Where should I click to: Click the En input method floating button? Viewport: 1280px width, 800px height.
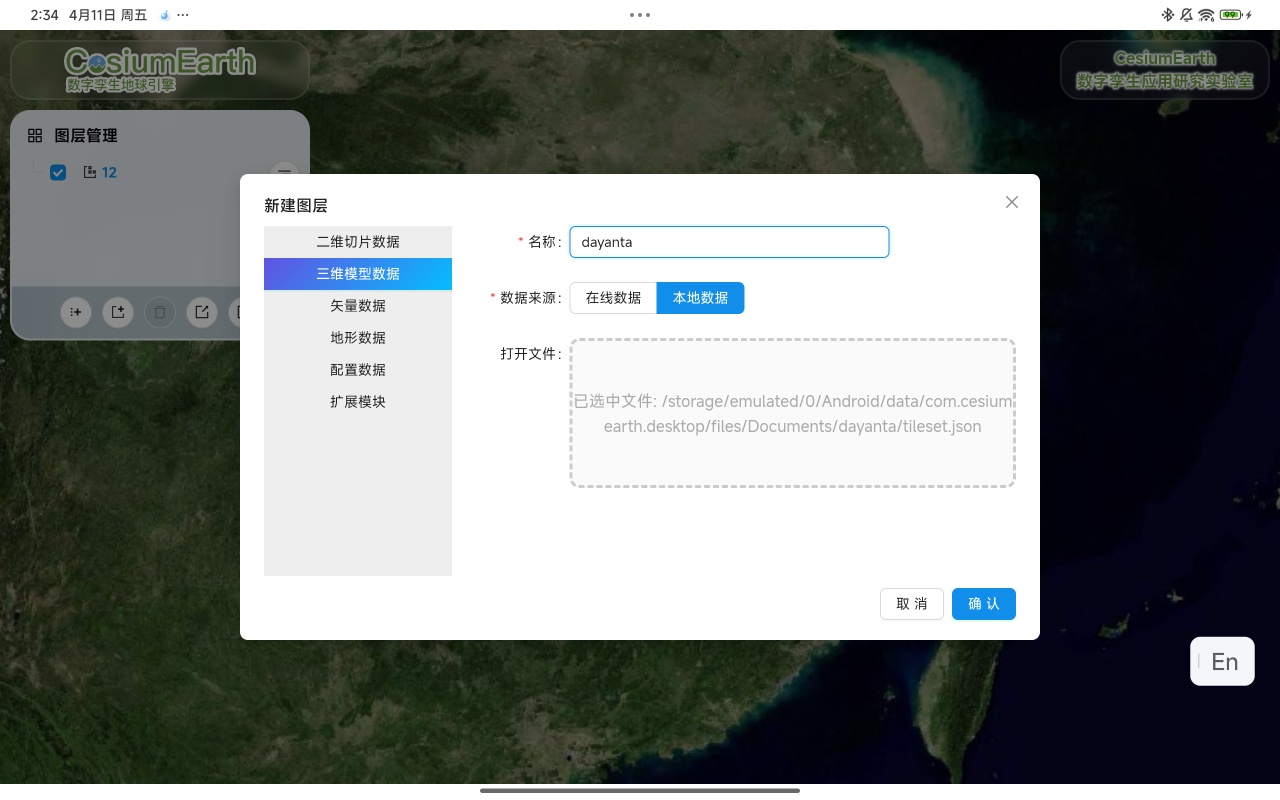pos(1222,661)
